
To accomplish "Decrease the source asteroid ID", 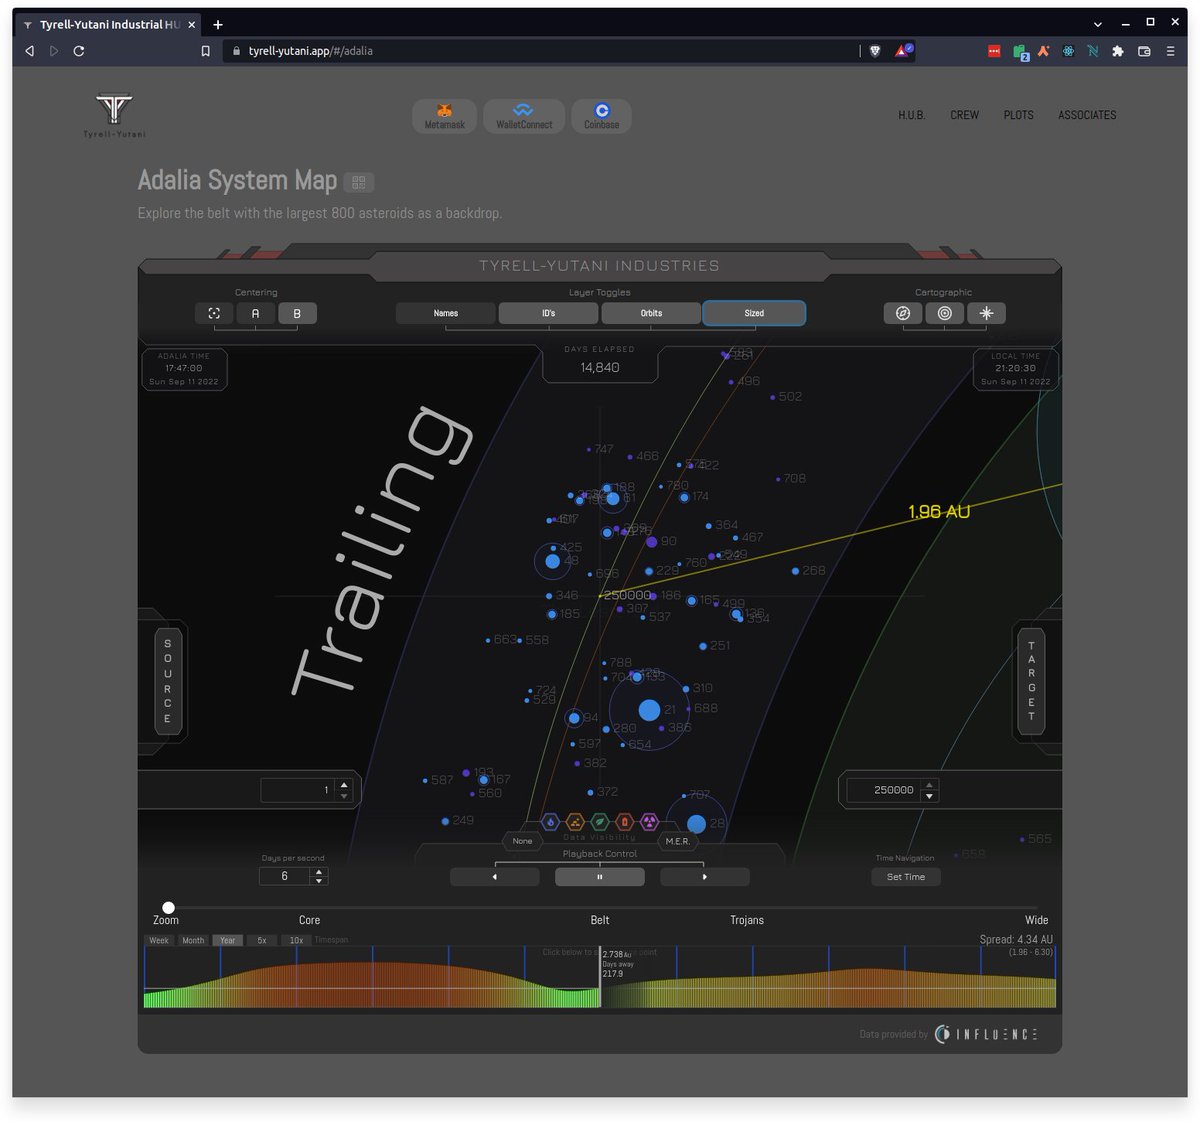I will (344, 796).
